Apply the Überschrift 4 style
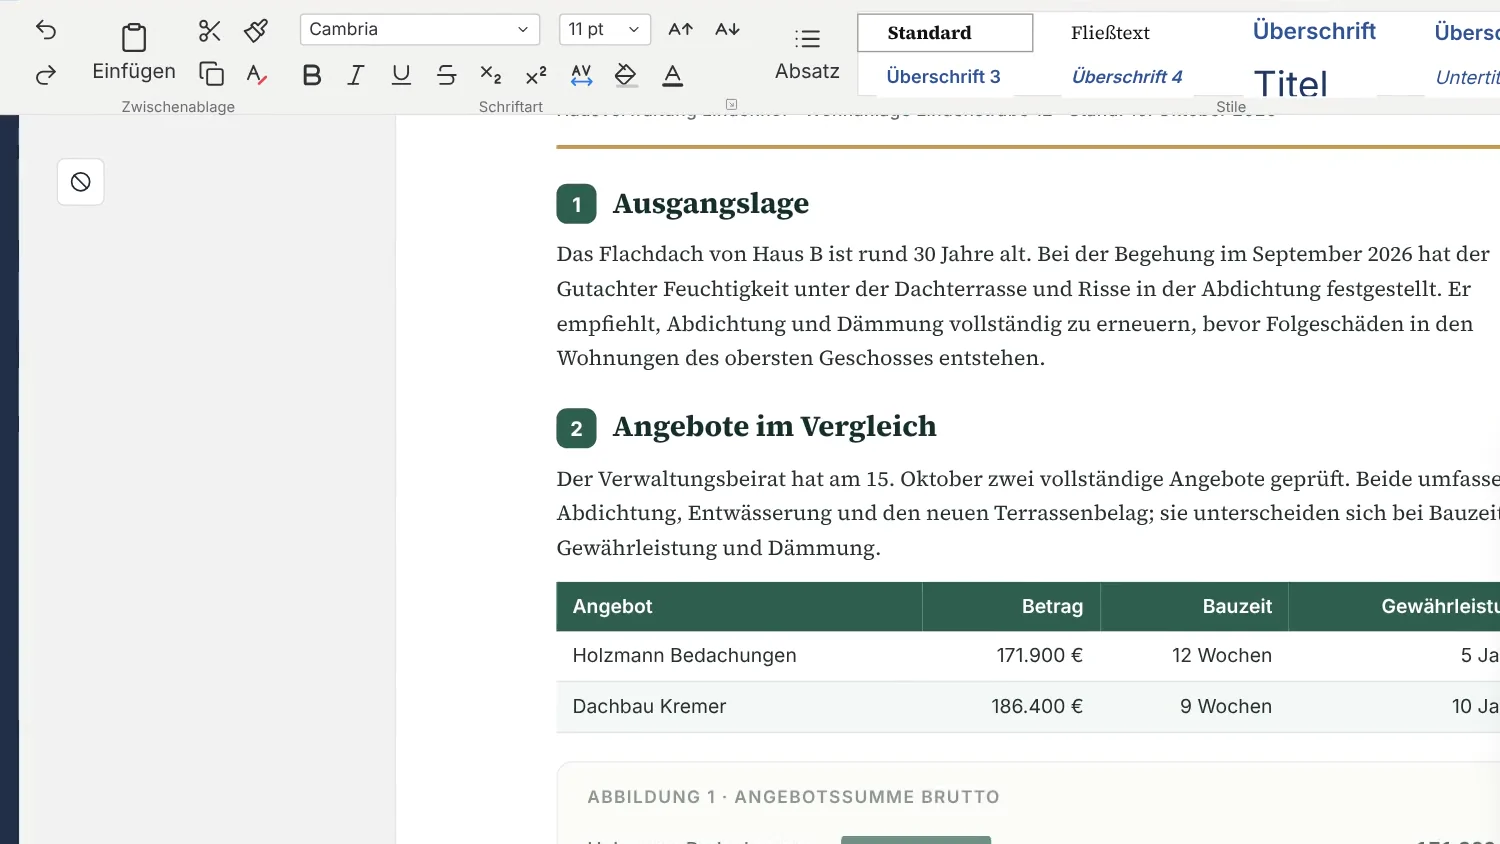This screenshot has height=844, width=1500. click(1127, 77)
